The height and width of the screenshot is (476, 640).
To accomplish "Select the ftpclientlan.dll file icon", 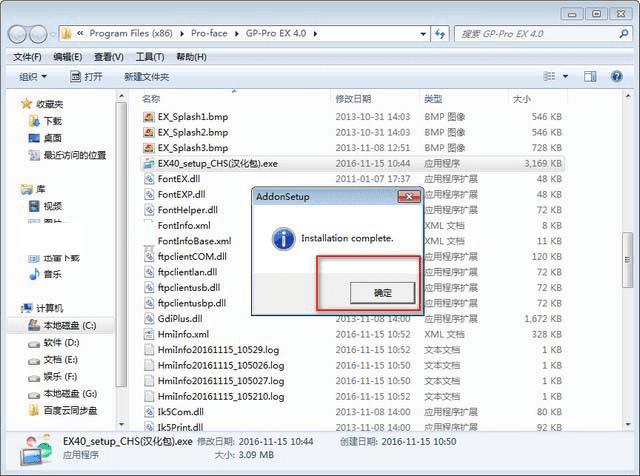I will coord(149,272).
